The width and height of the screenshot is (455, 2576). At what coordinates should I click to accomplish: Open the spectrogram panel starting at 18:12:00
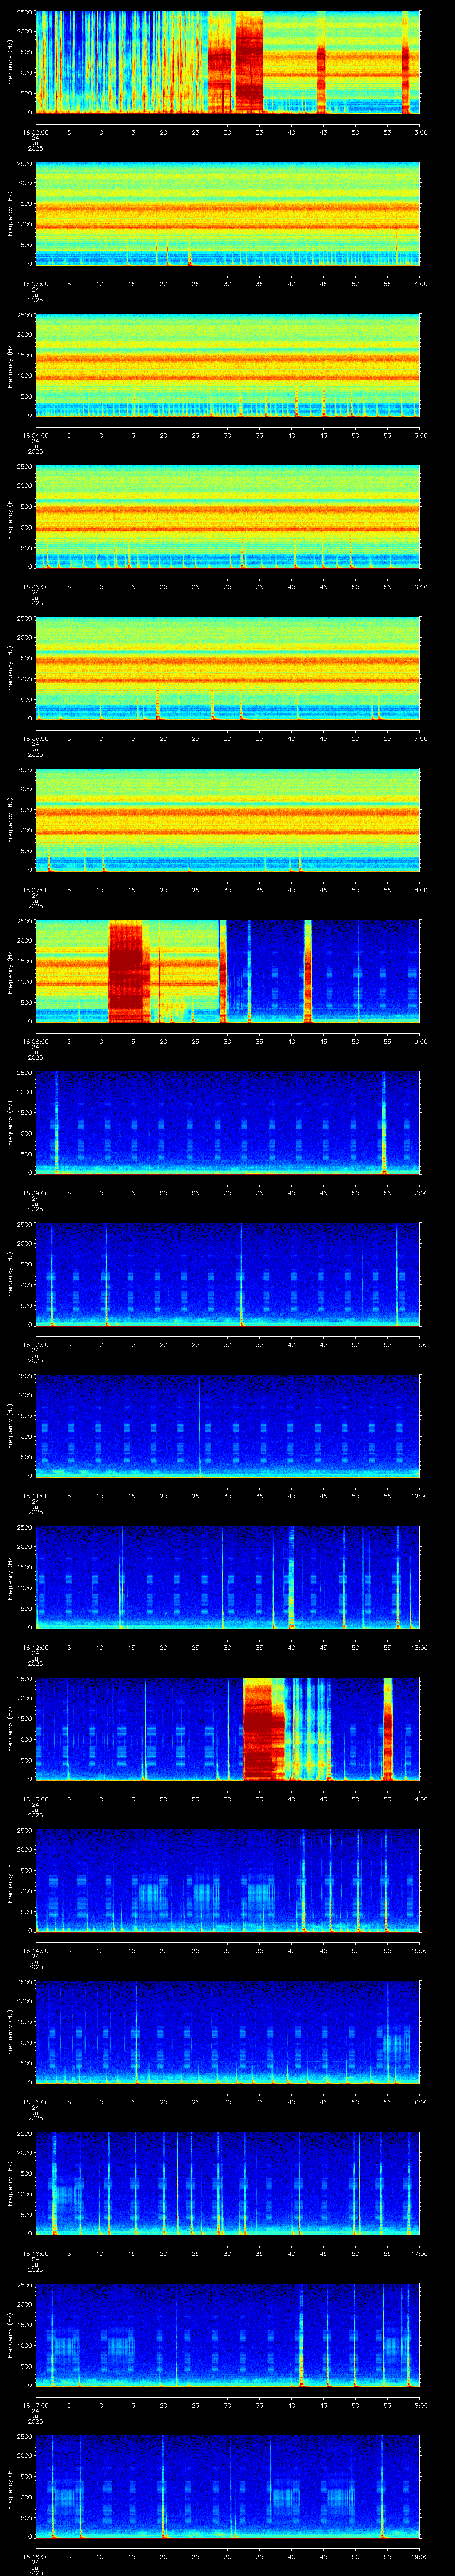pyautogui.click(x=228, y=1577)
